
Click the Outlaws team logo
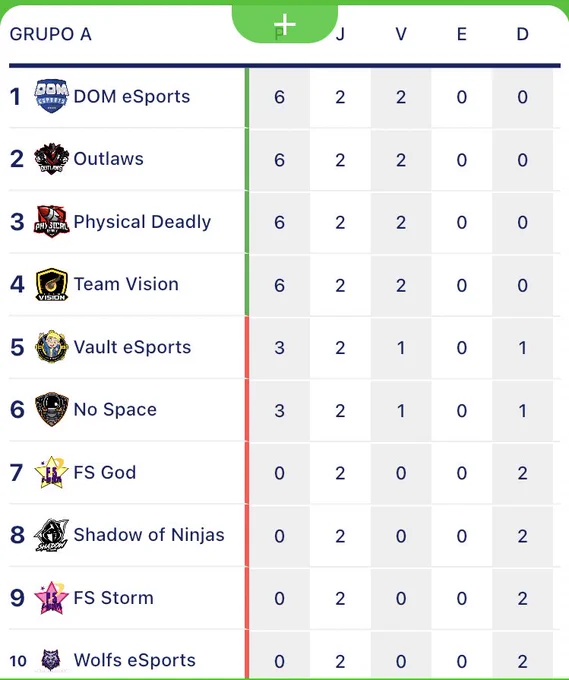tap(52, 159)
